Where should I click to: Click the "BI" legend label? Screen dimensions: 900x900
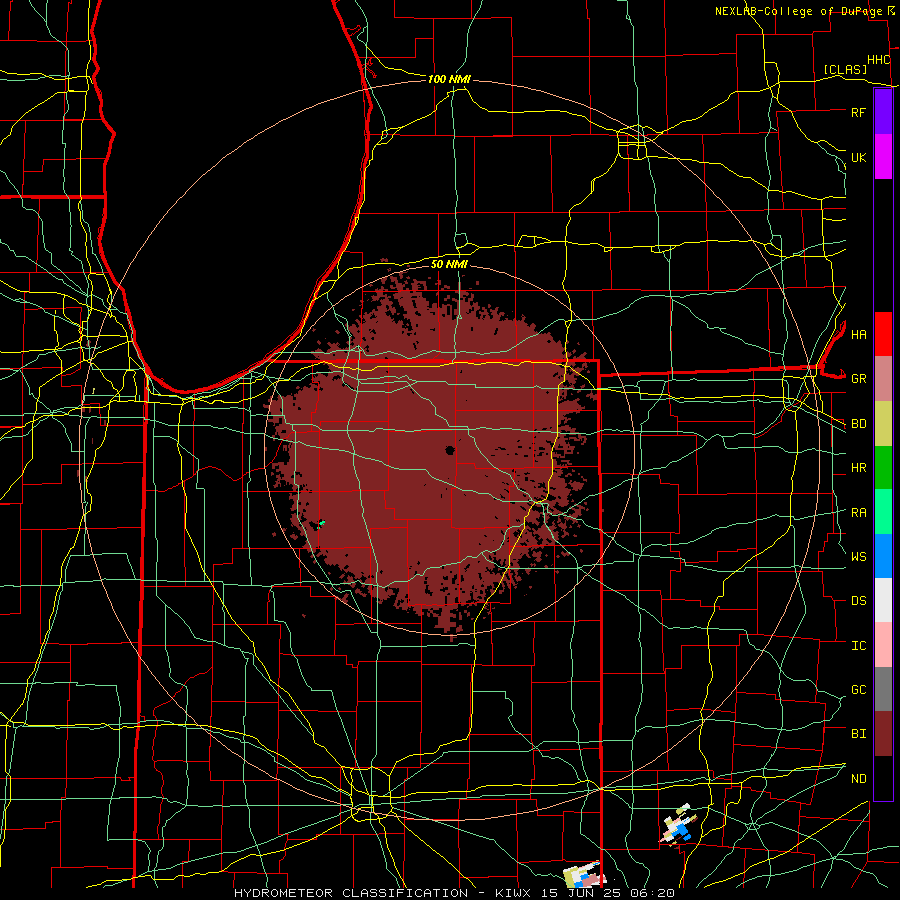858,734
